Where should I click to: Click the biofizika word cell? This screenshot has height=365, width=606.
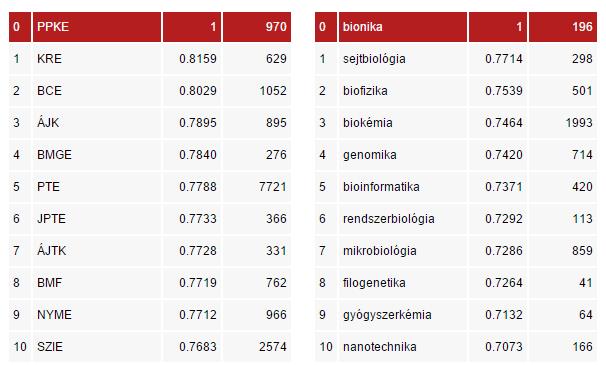tap(403, 91)
